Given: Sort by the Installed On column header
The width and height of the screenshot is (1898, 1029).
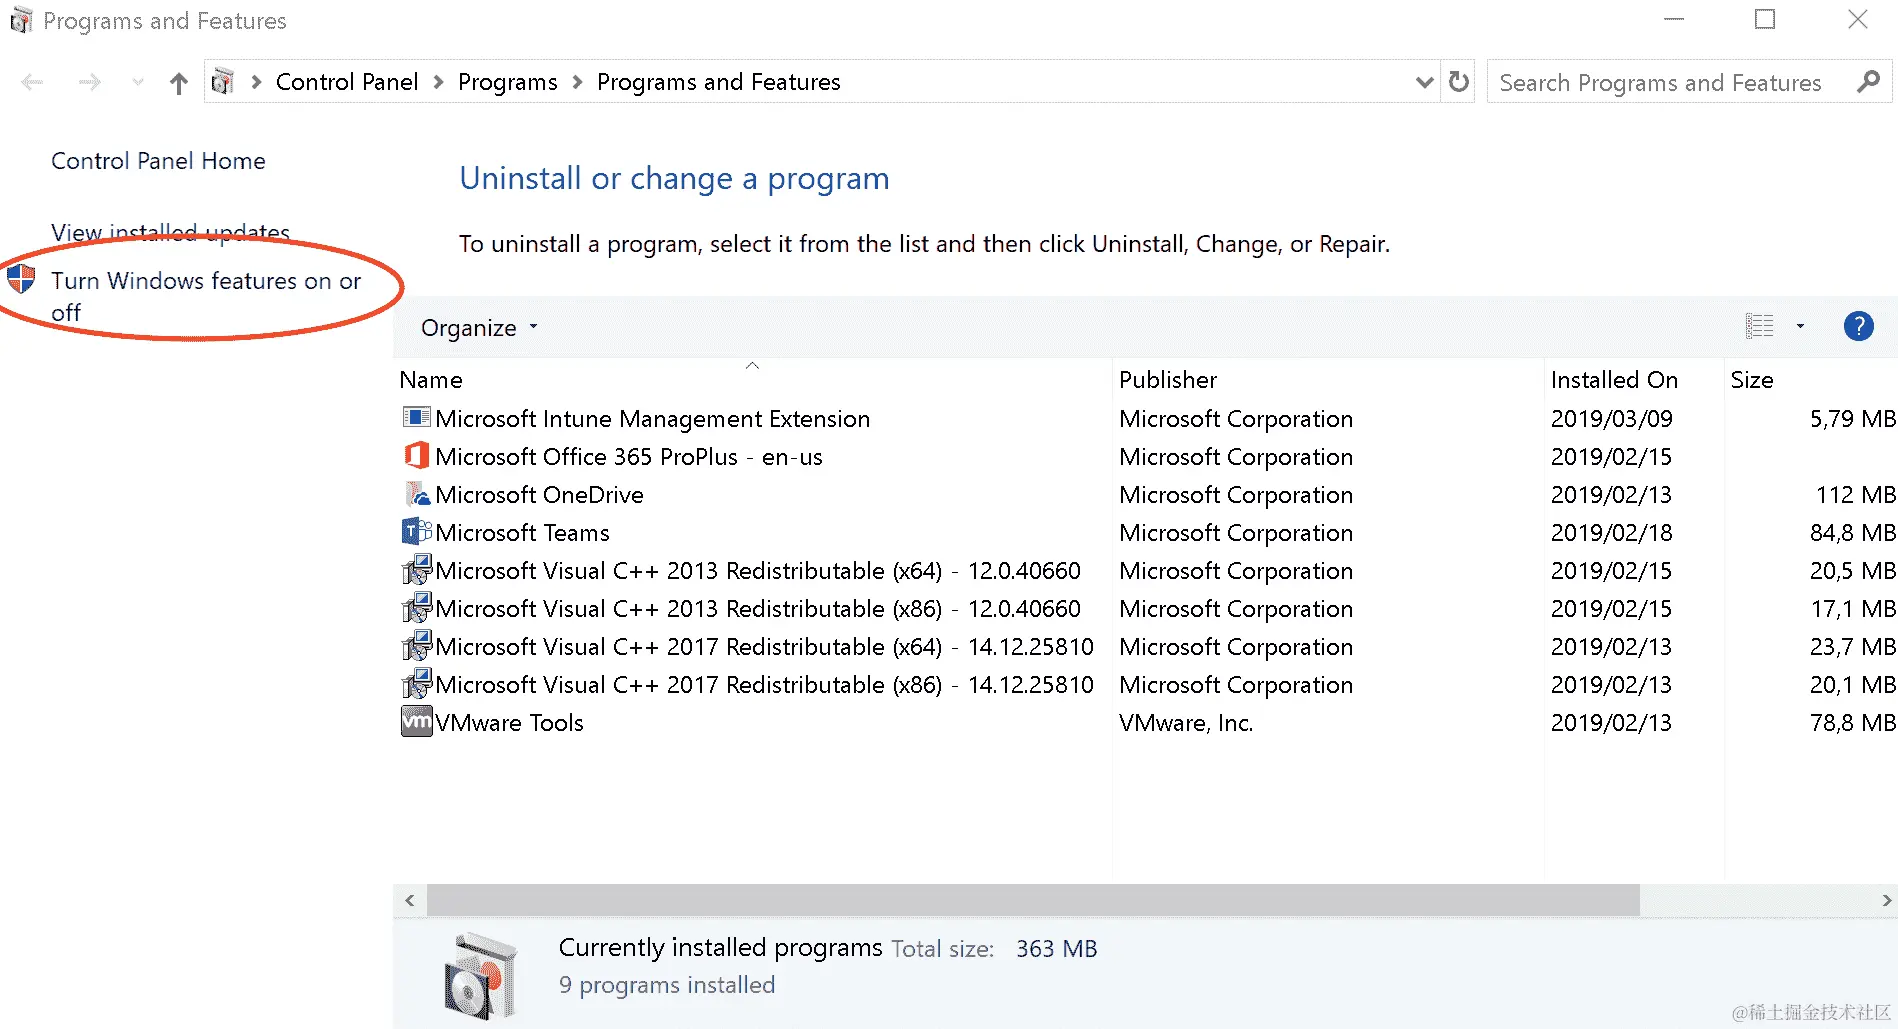Looking at the screenshot, I should click(1613, 380).
